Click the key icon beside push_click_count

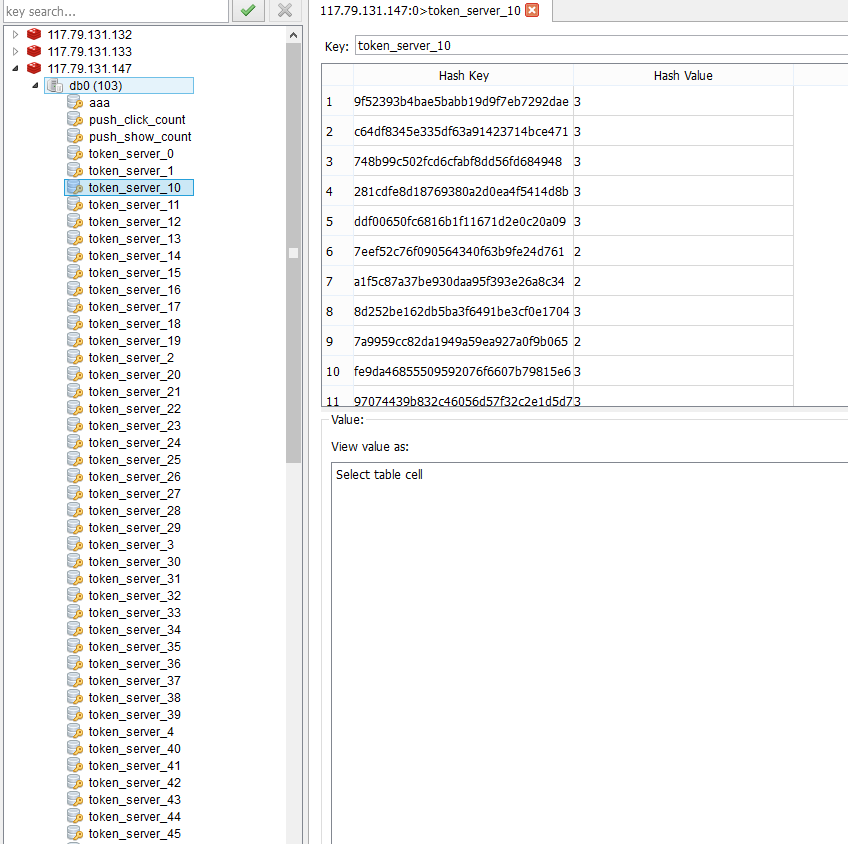(x=75, y=119)
